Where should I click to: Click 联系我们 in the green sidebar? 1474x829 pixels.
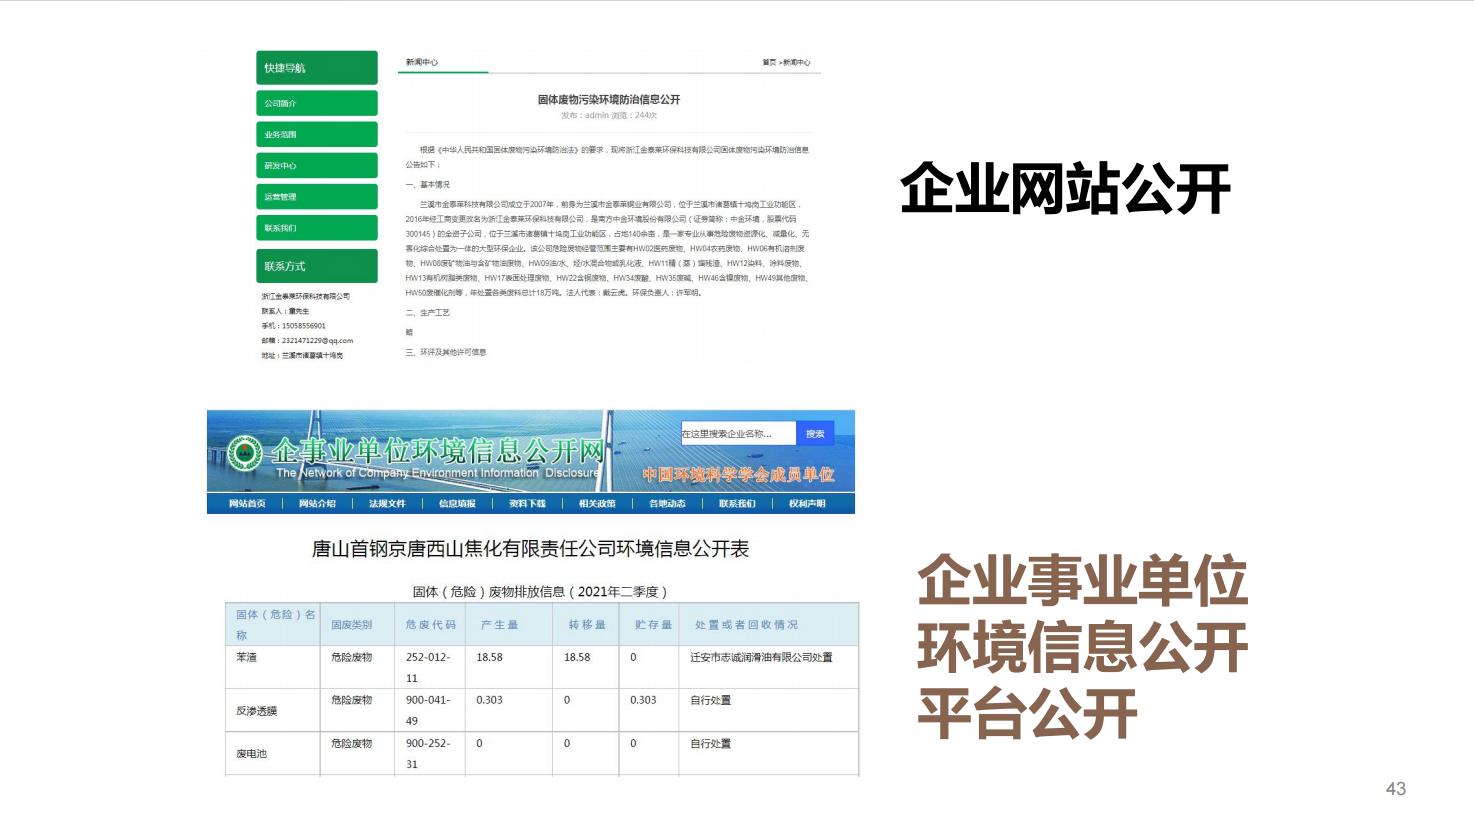[316, 228]
